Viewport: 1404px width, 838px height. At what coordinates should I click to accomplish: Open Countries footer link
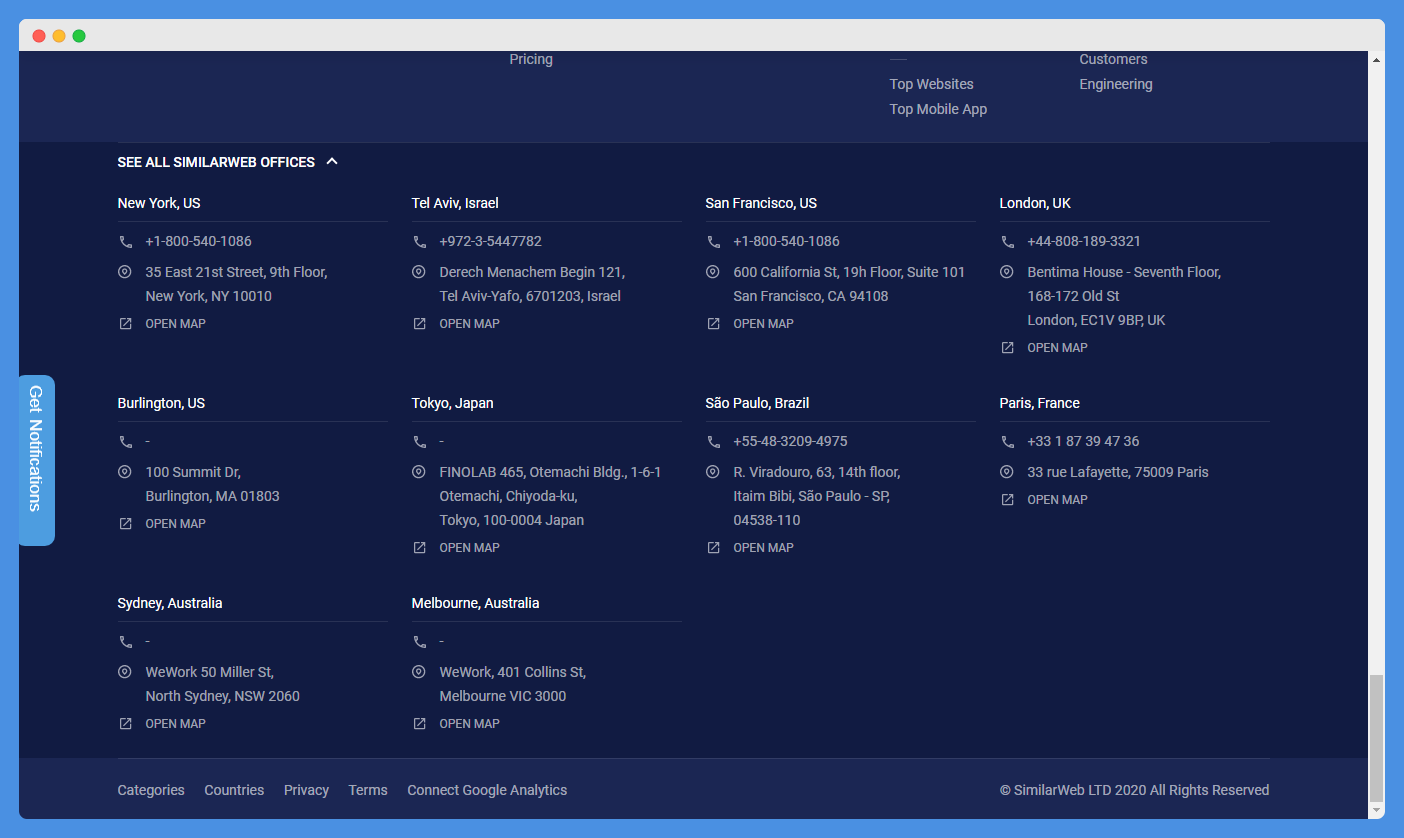pos(234,790)
